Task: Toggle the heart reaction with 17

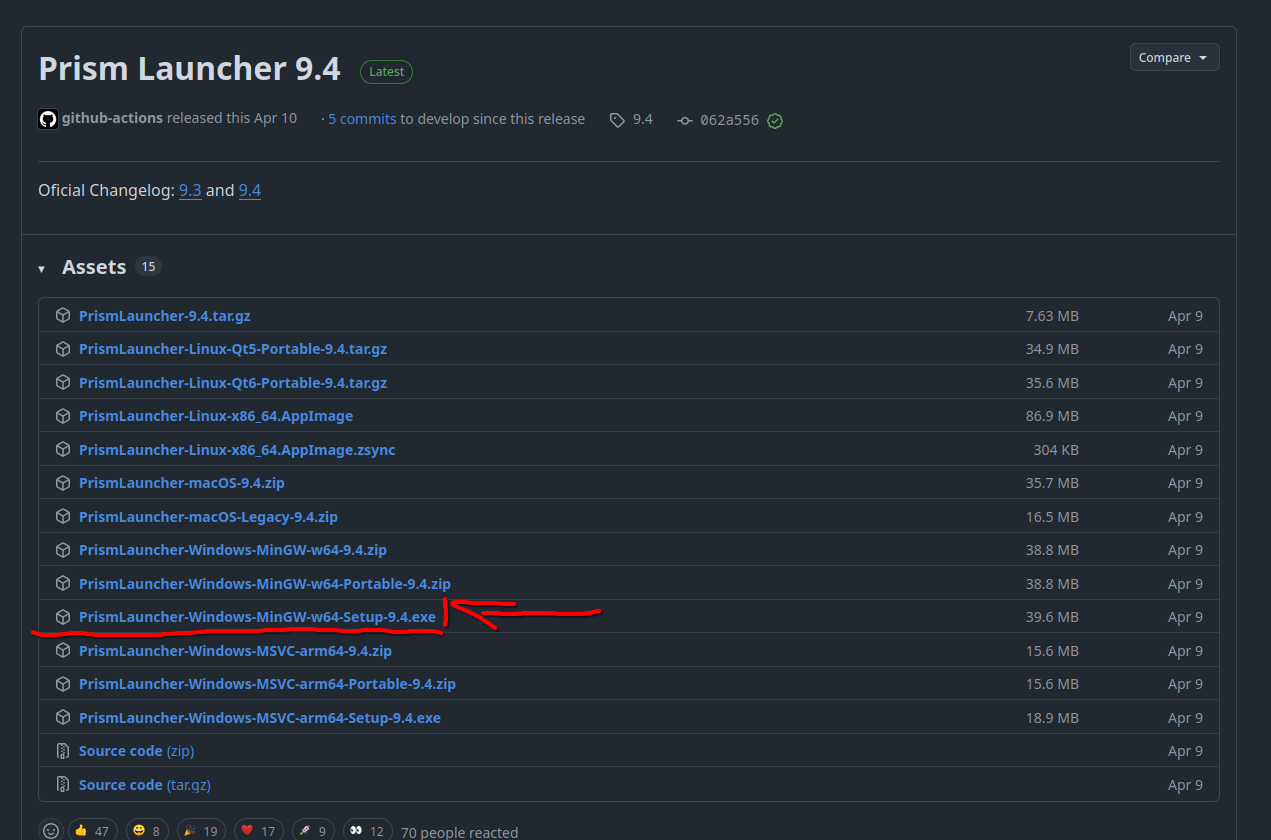Action: tap(258, 831)
